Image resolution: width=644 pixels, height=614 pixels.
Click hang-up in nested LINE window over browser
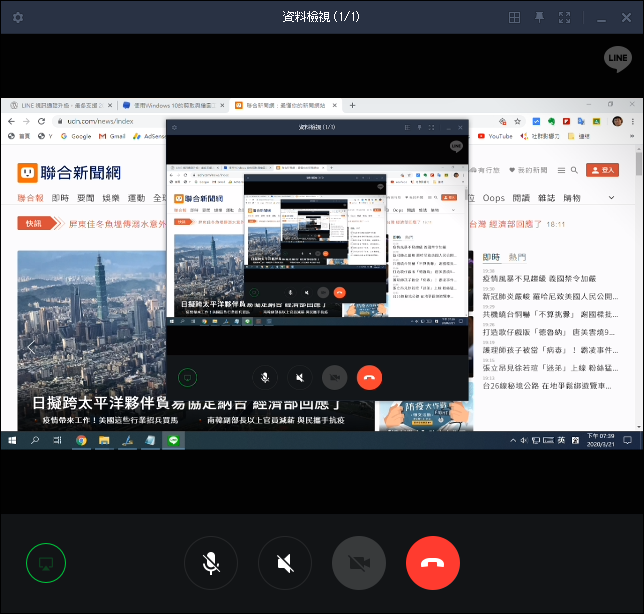[369, 377]
